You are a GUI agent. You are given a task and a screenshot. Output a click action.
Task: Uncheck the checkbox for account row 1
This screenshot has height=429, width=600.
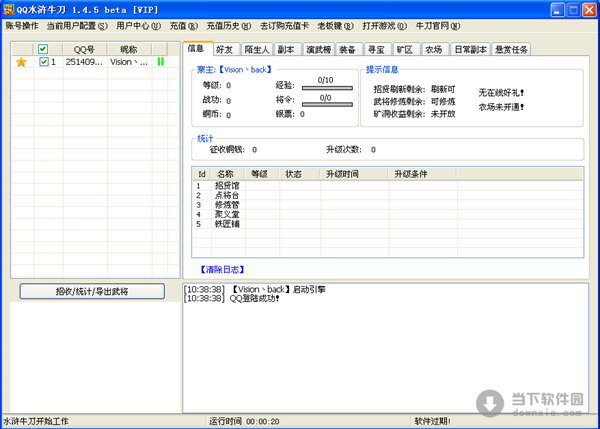43,62
